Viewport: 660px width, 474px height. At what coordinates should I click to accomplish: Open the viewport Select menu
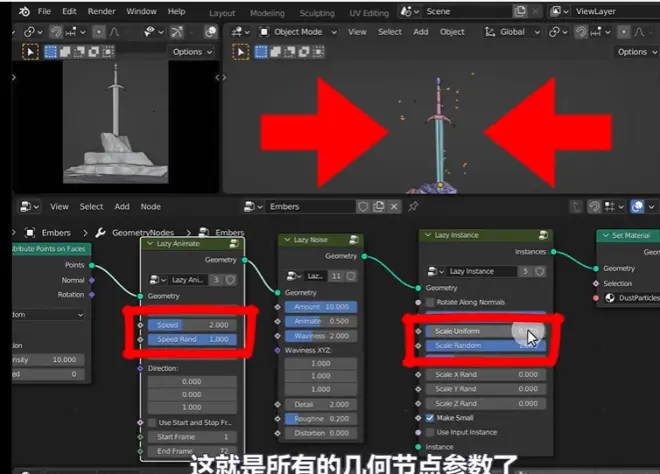[x=390, y=32]
